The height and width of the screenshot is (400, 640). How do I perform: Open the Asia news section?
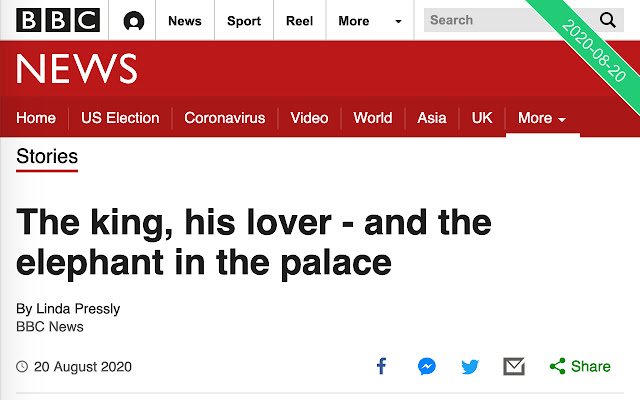[432, 118]
